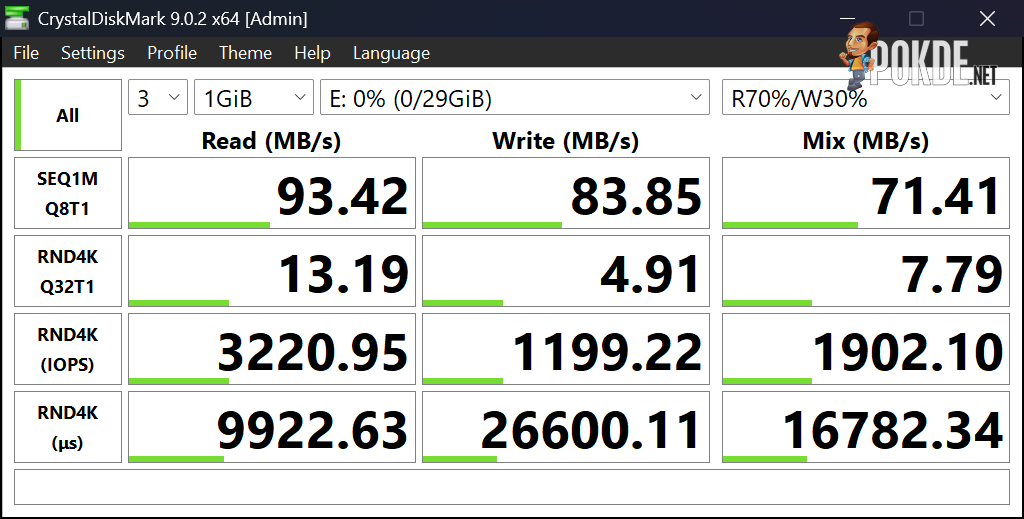Screen dimensions: 1024x519
Task: Start the SEQ1M Q8T1 test
Action: pos(68,193)
